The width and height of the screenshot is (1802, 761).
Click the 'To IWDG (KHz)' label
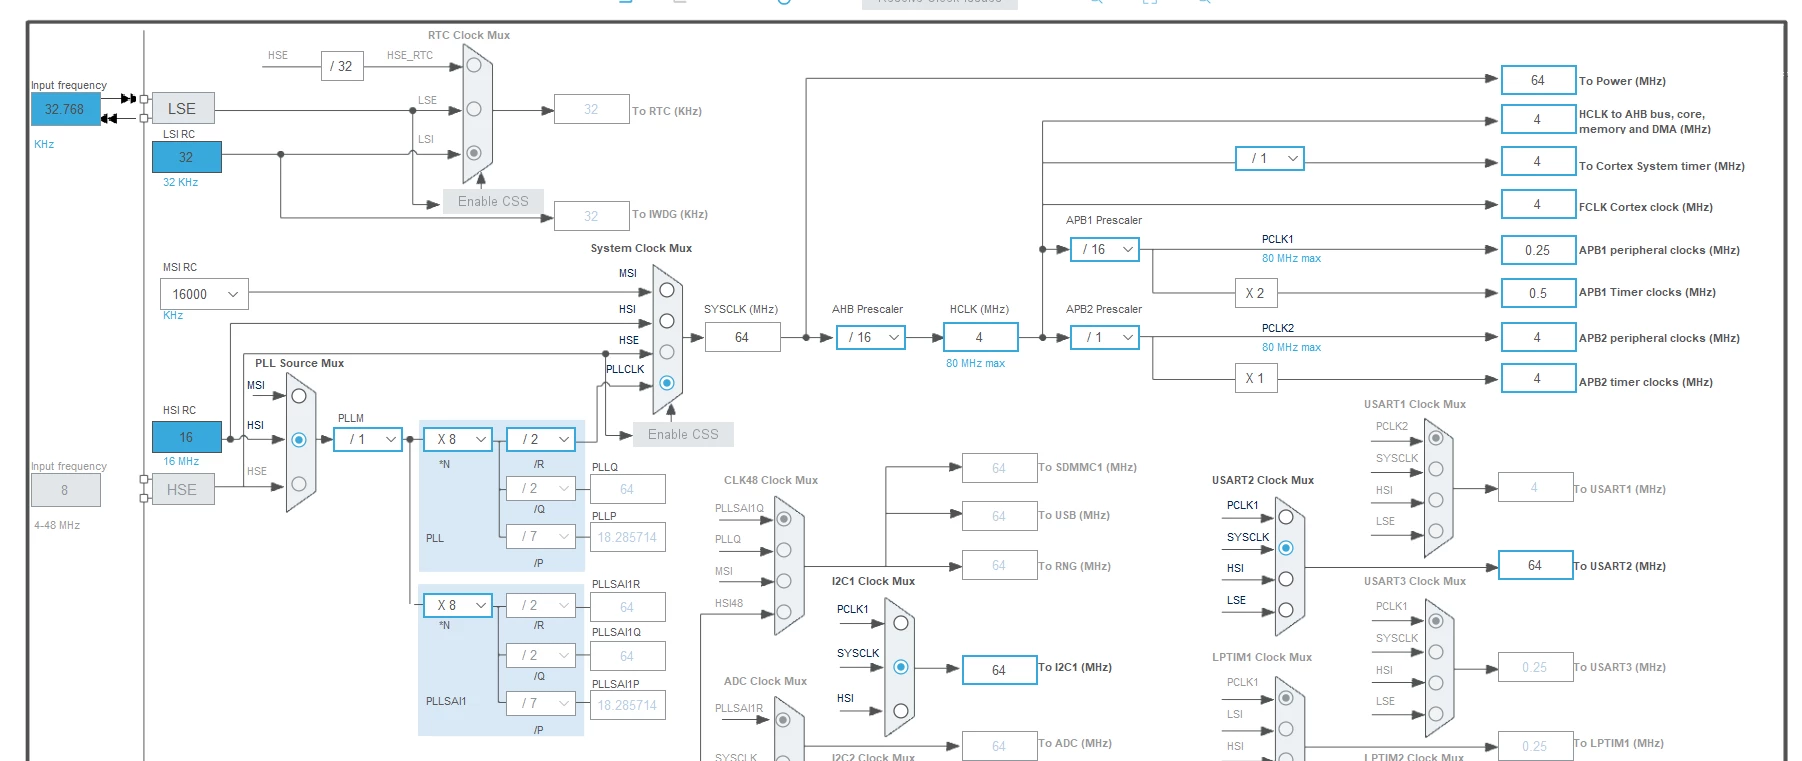[x=670, y=214]
